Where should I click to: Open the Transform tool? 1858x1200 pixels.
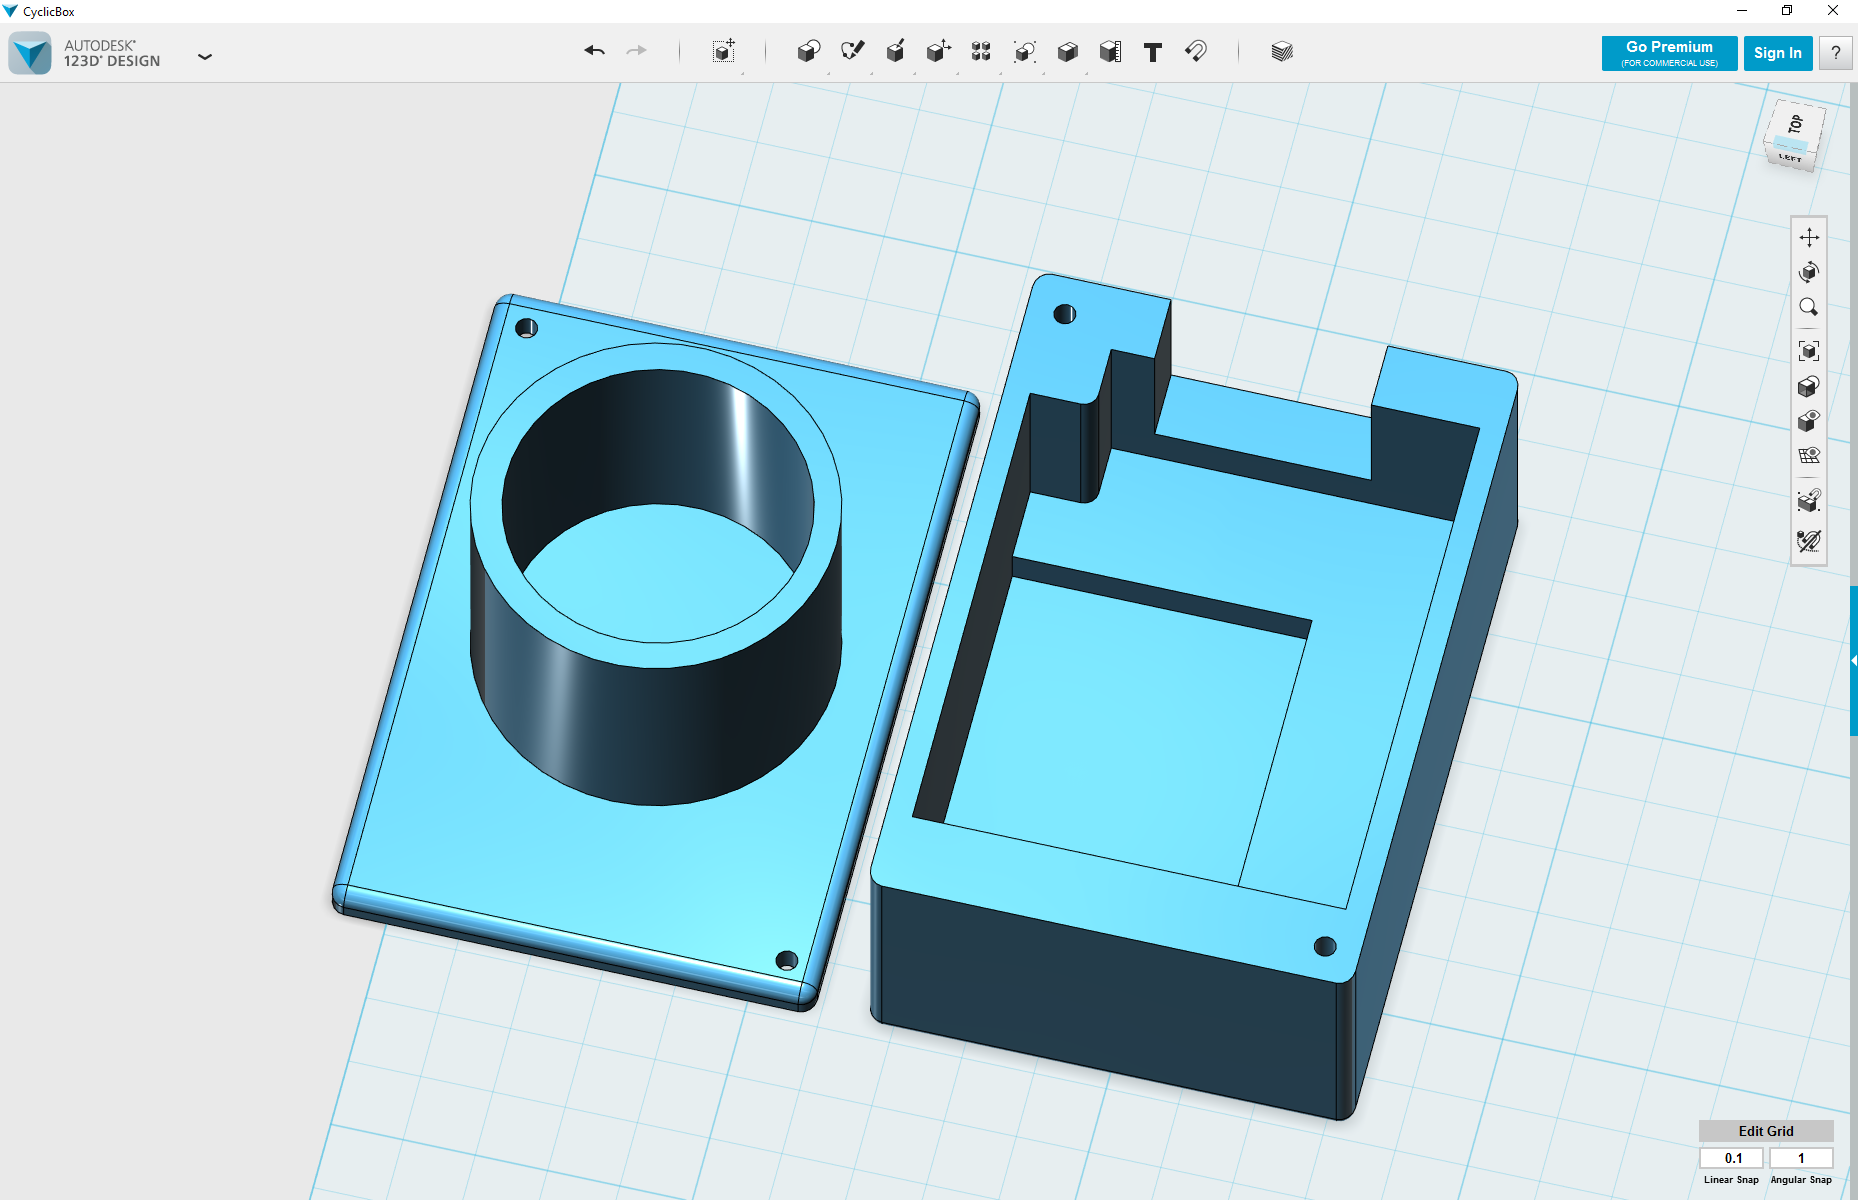[x=724, y=51]
